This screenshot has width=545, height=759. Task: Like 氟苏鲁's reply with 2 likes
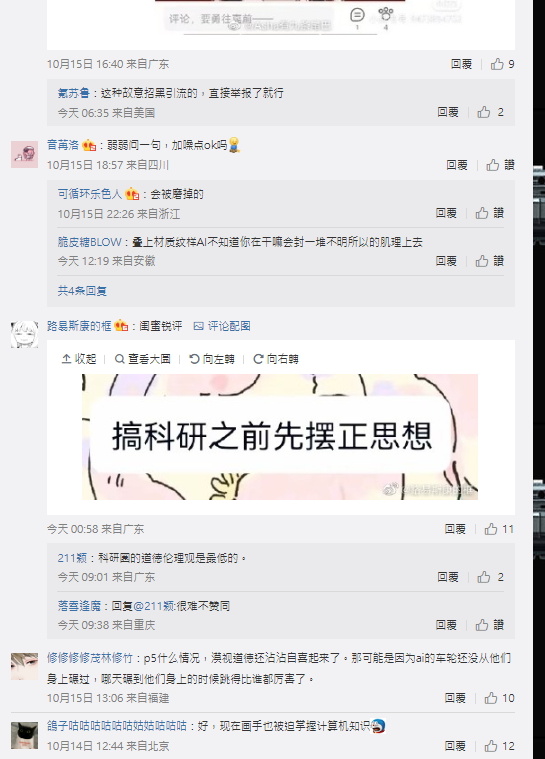point(490,112)
